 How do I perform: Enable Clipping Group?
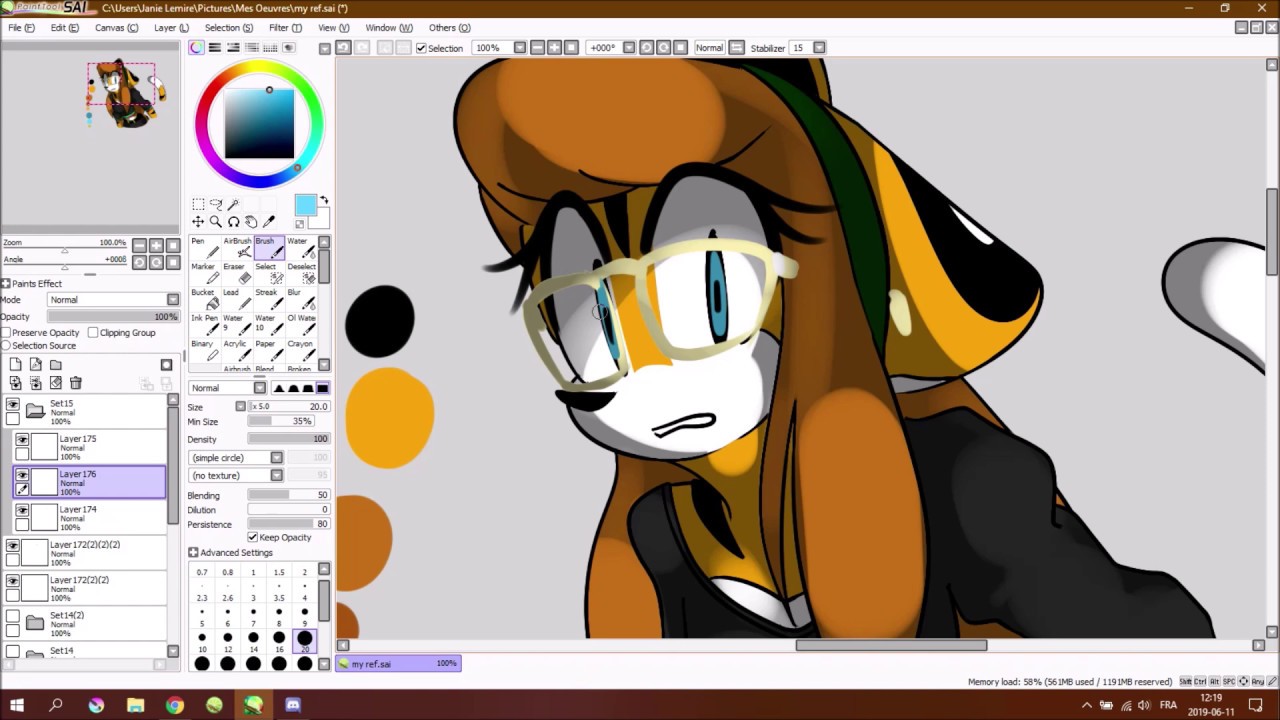point(93,333)
